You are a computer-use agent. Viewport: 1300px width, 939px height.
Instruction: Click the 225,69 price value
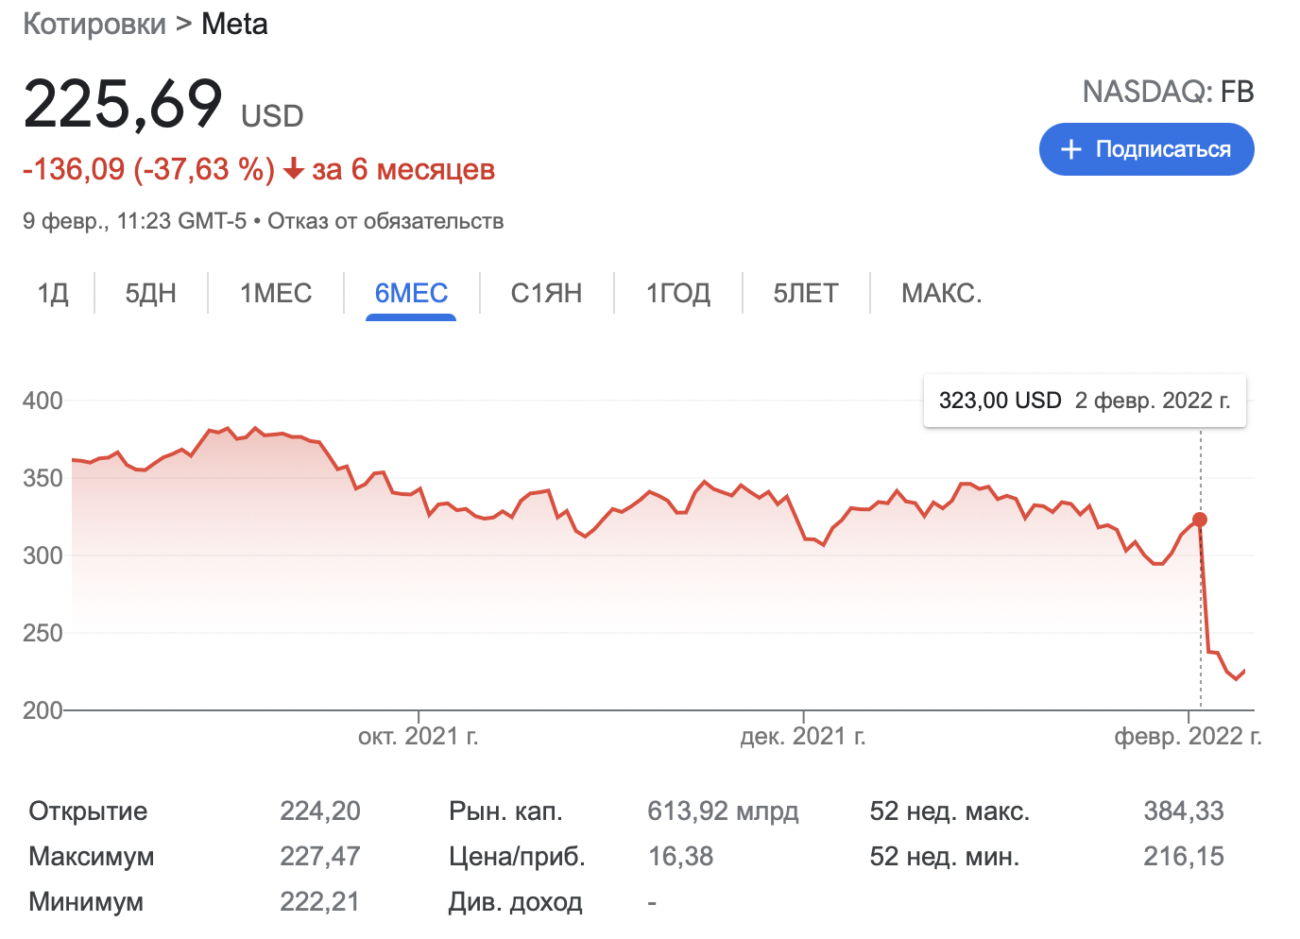click(123, 104)
